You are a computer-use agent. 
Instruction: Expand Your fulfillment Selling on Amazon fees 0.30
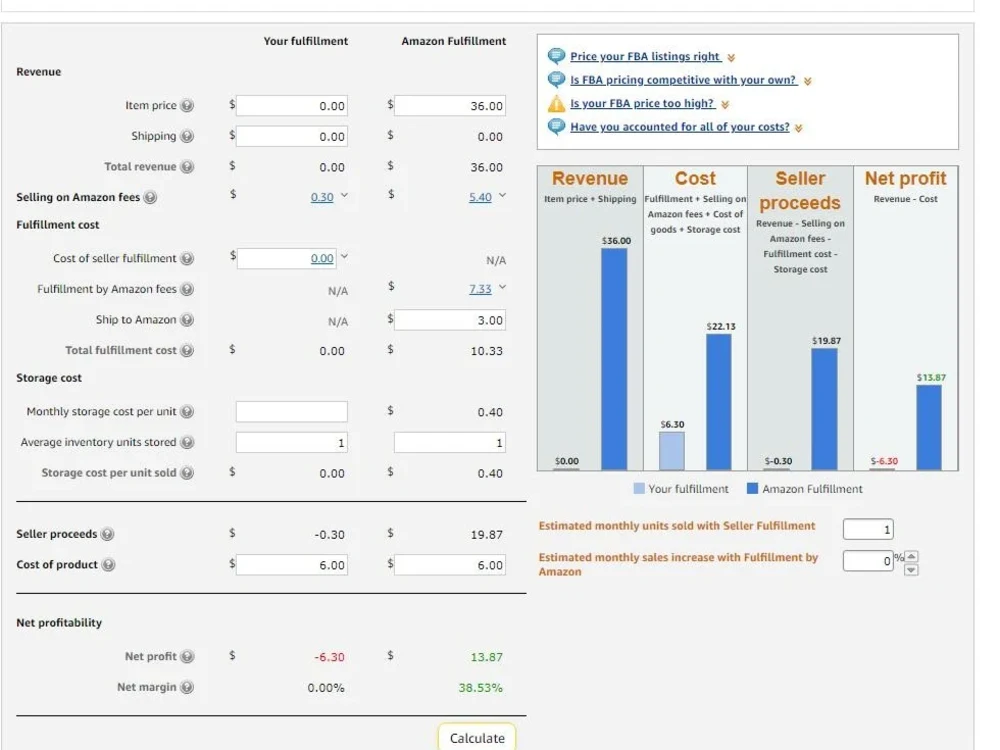344,196
